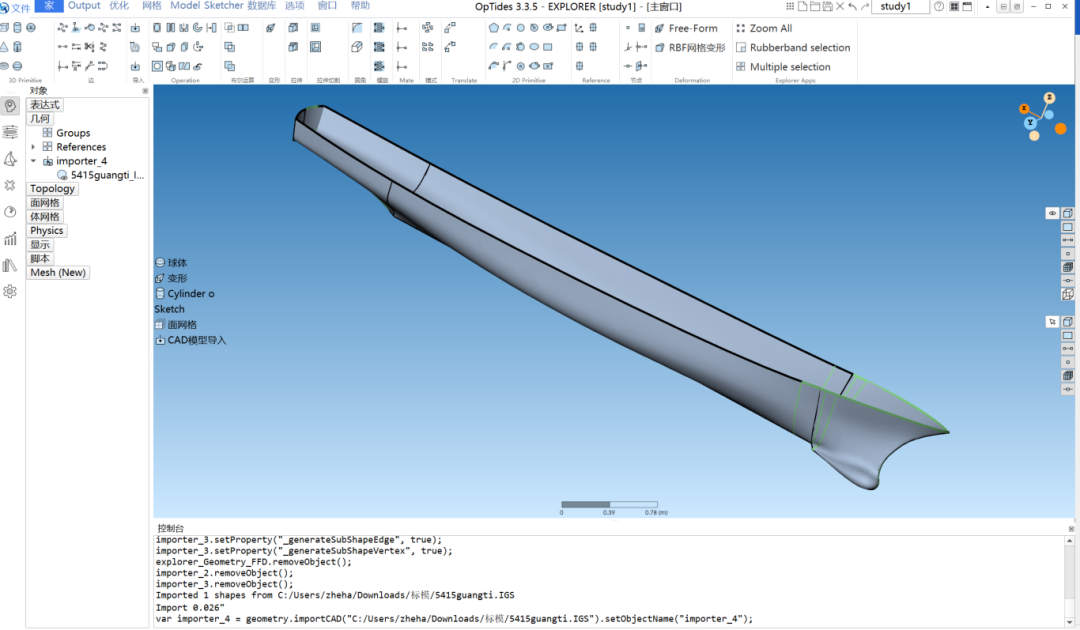This screenshot has width=1080, height=630.
Task: Select the 5415guangti_I... geometry item
Action: click(107, 175)
